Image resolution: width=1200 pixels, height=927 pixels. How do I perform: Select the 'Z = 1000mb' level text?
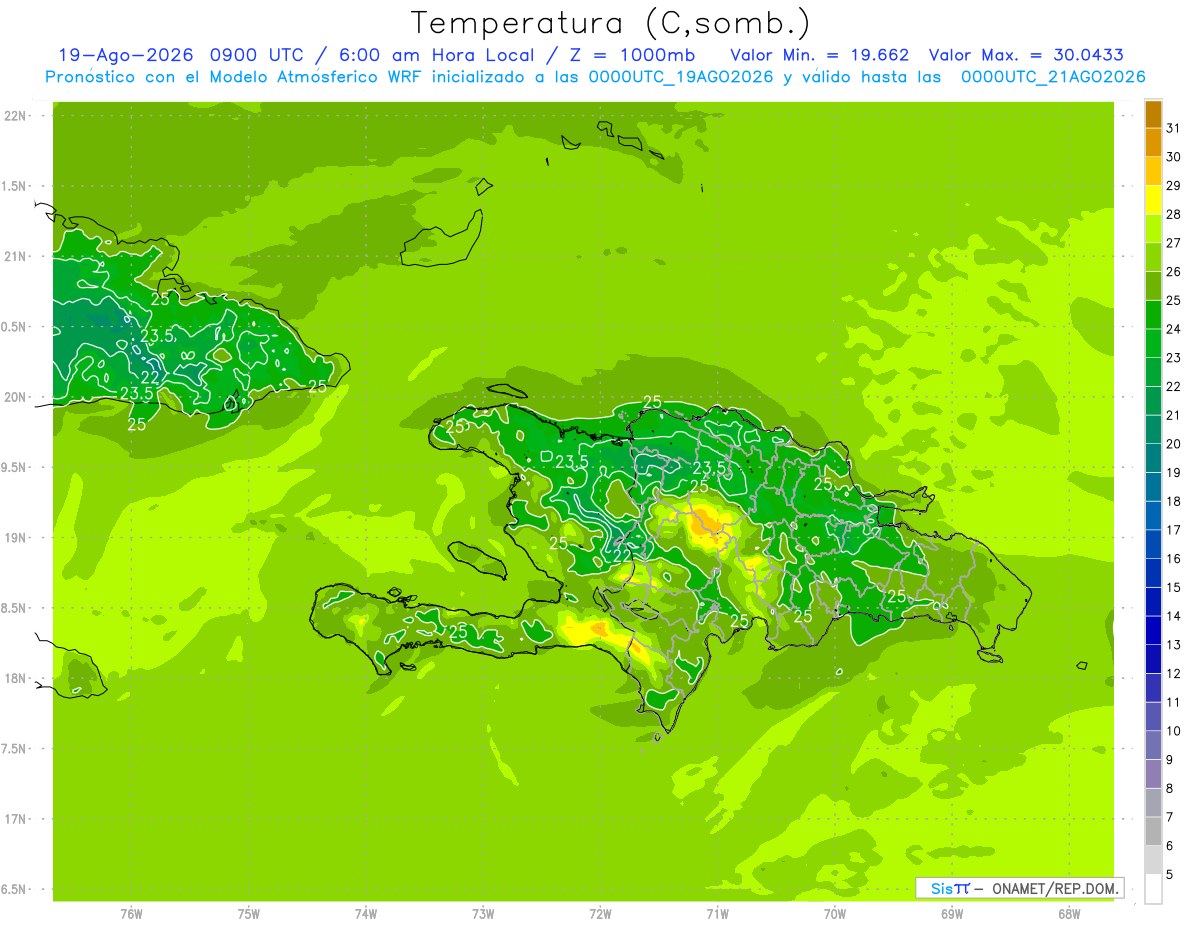pos(631,55)
